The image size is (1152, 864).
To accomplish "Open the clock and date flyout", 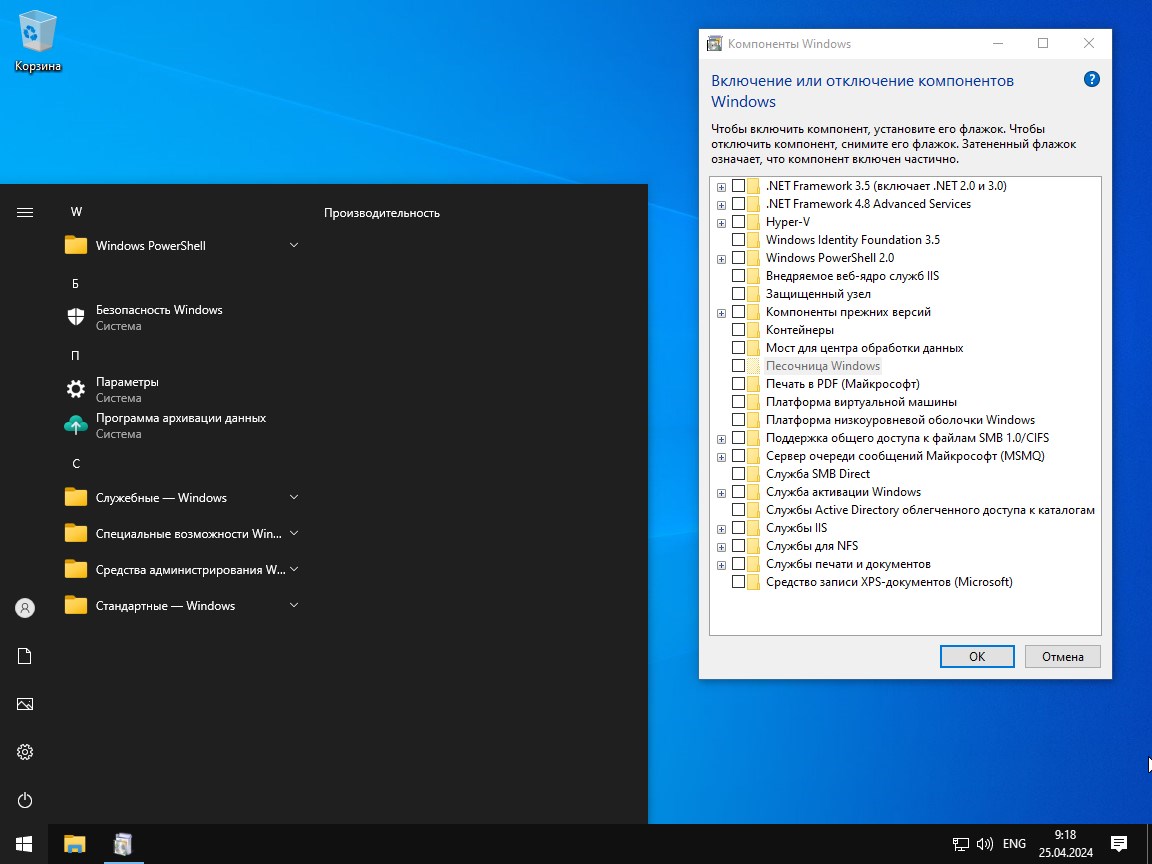I will point(1065,844).
